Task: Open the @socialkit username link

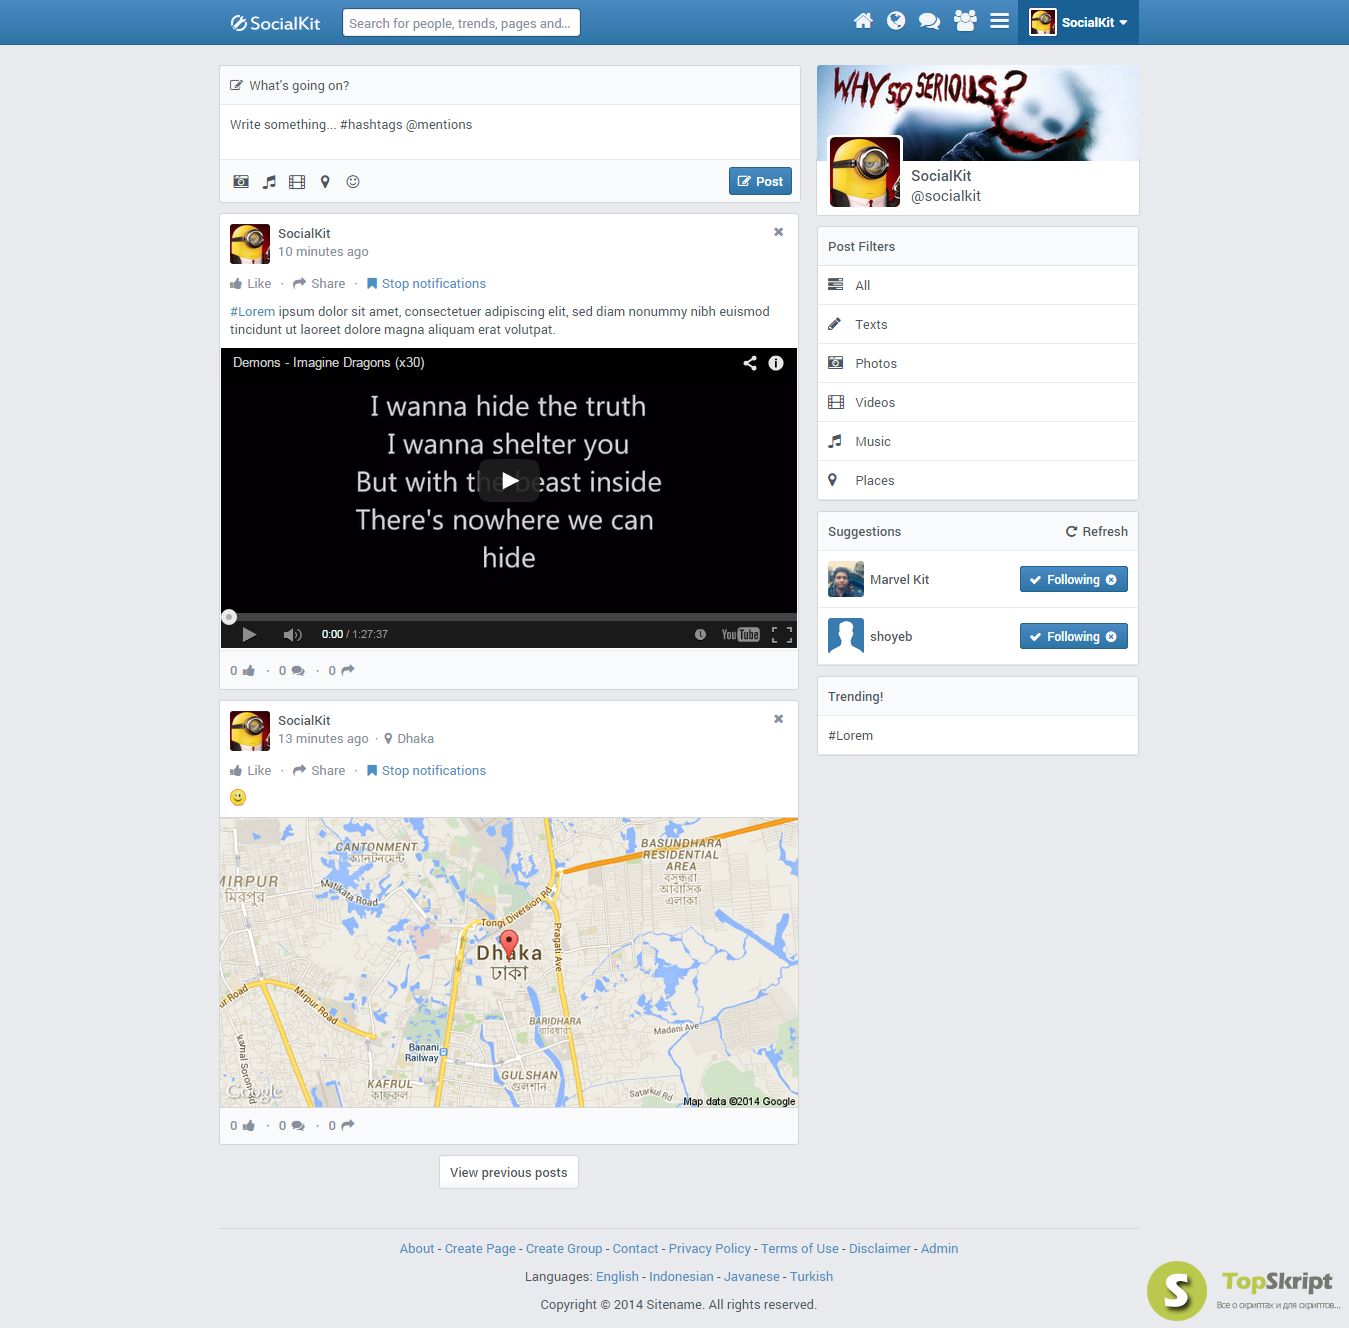Action: 946,196
